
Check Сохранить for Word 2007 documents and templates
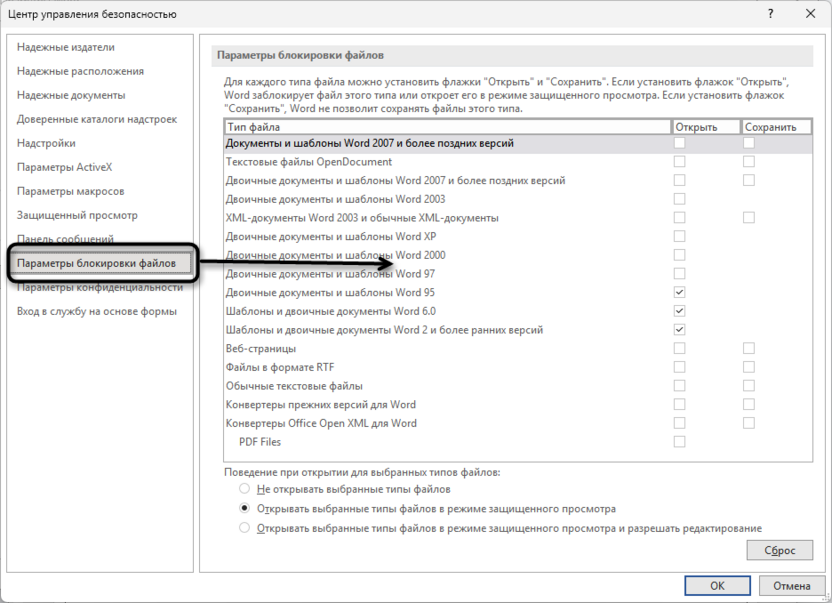(749, 143)
